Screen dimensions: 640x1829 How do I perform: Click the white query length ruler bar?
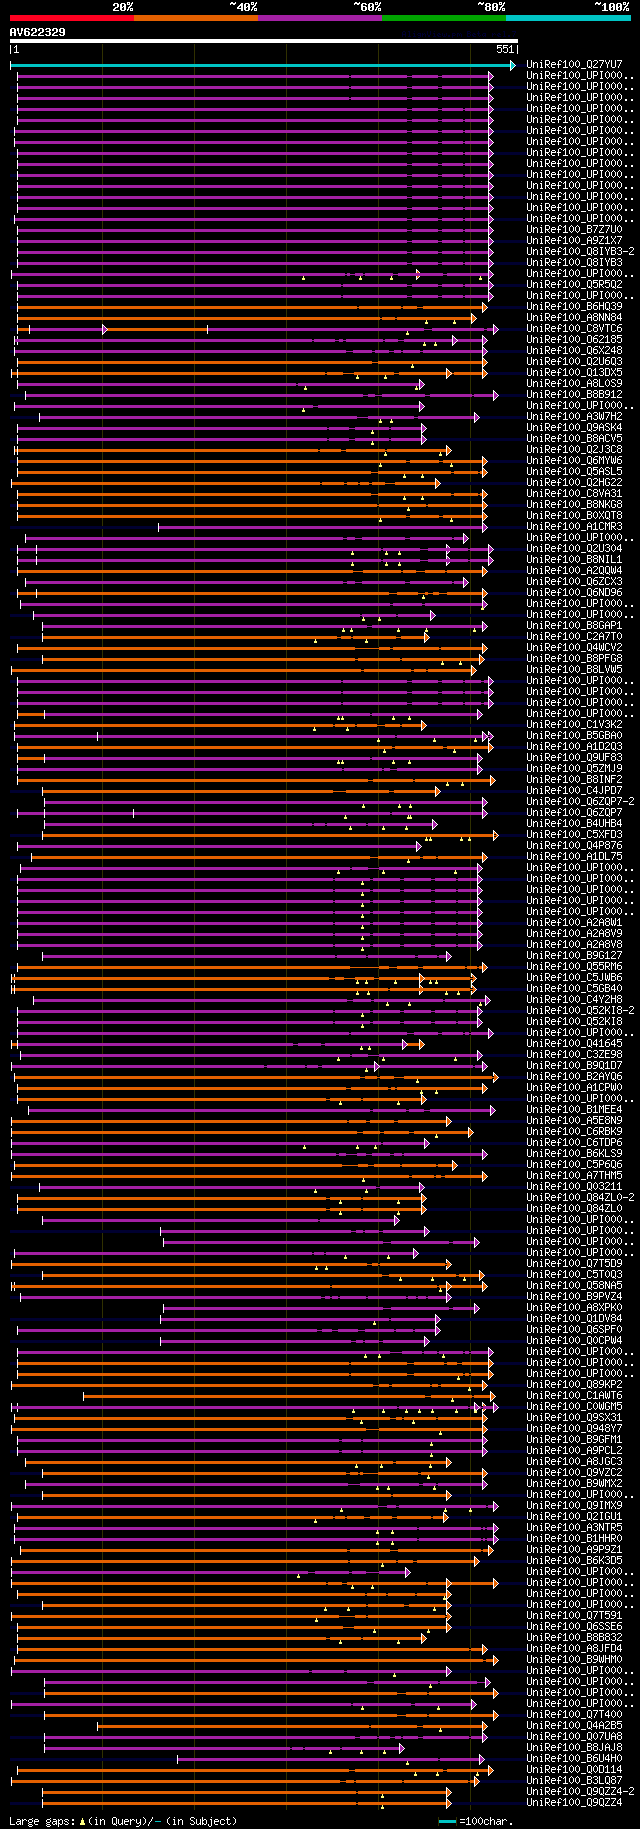click(263, 41)
